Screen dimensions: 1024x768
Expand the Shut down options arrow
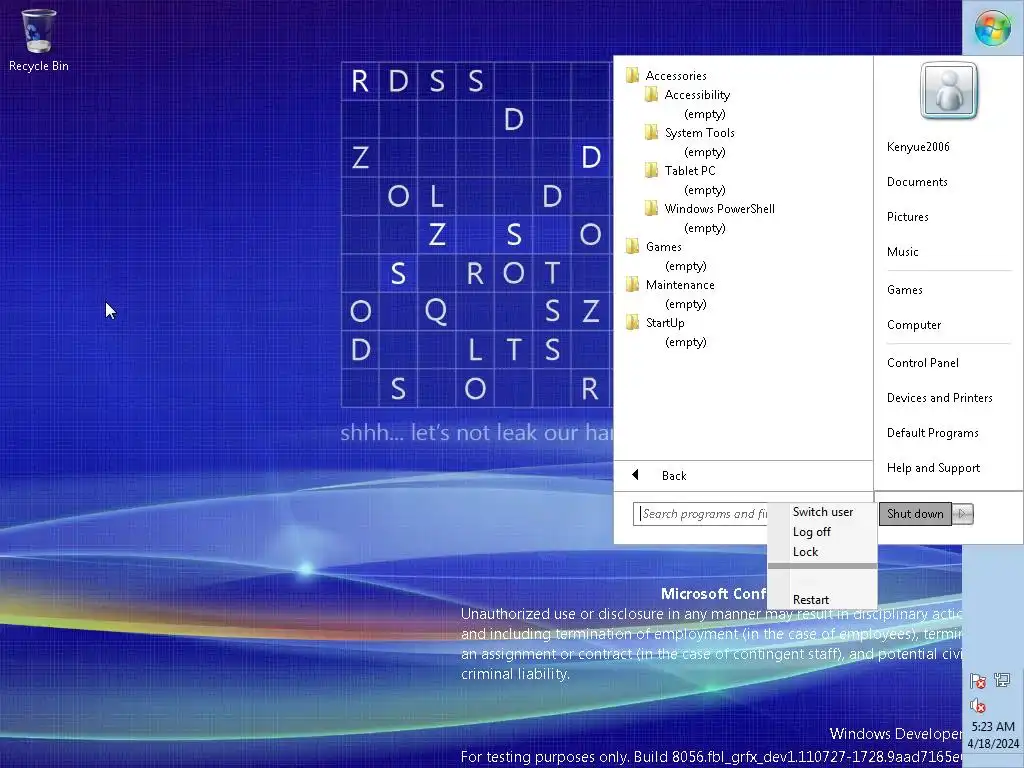coord(963,514)
